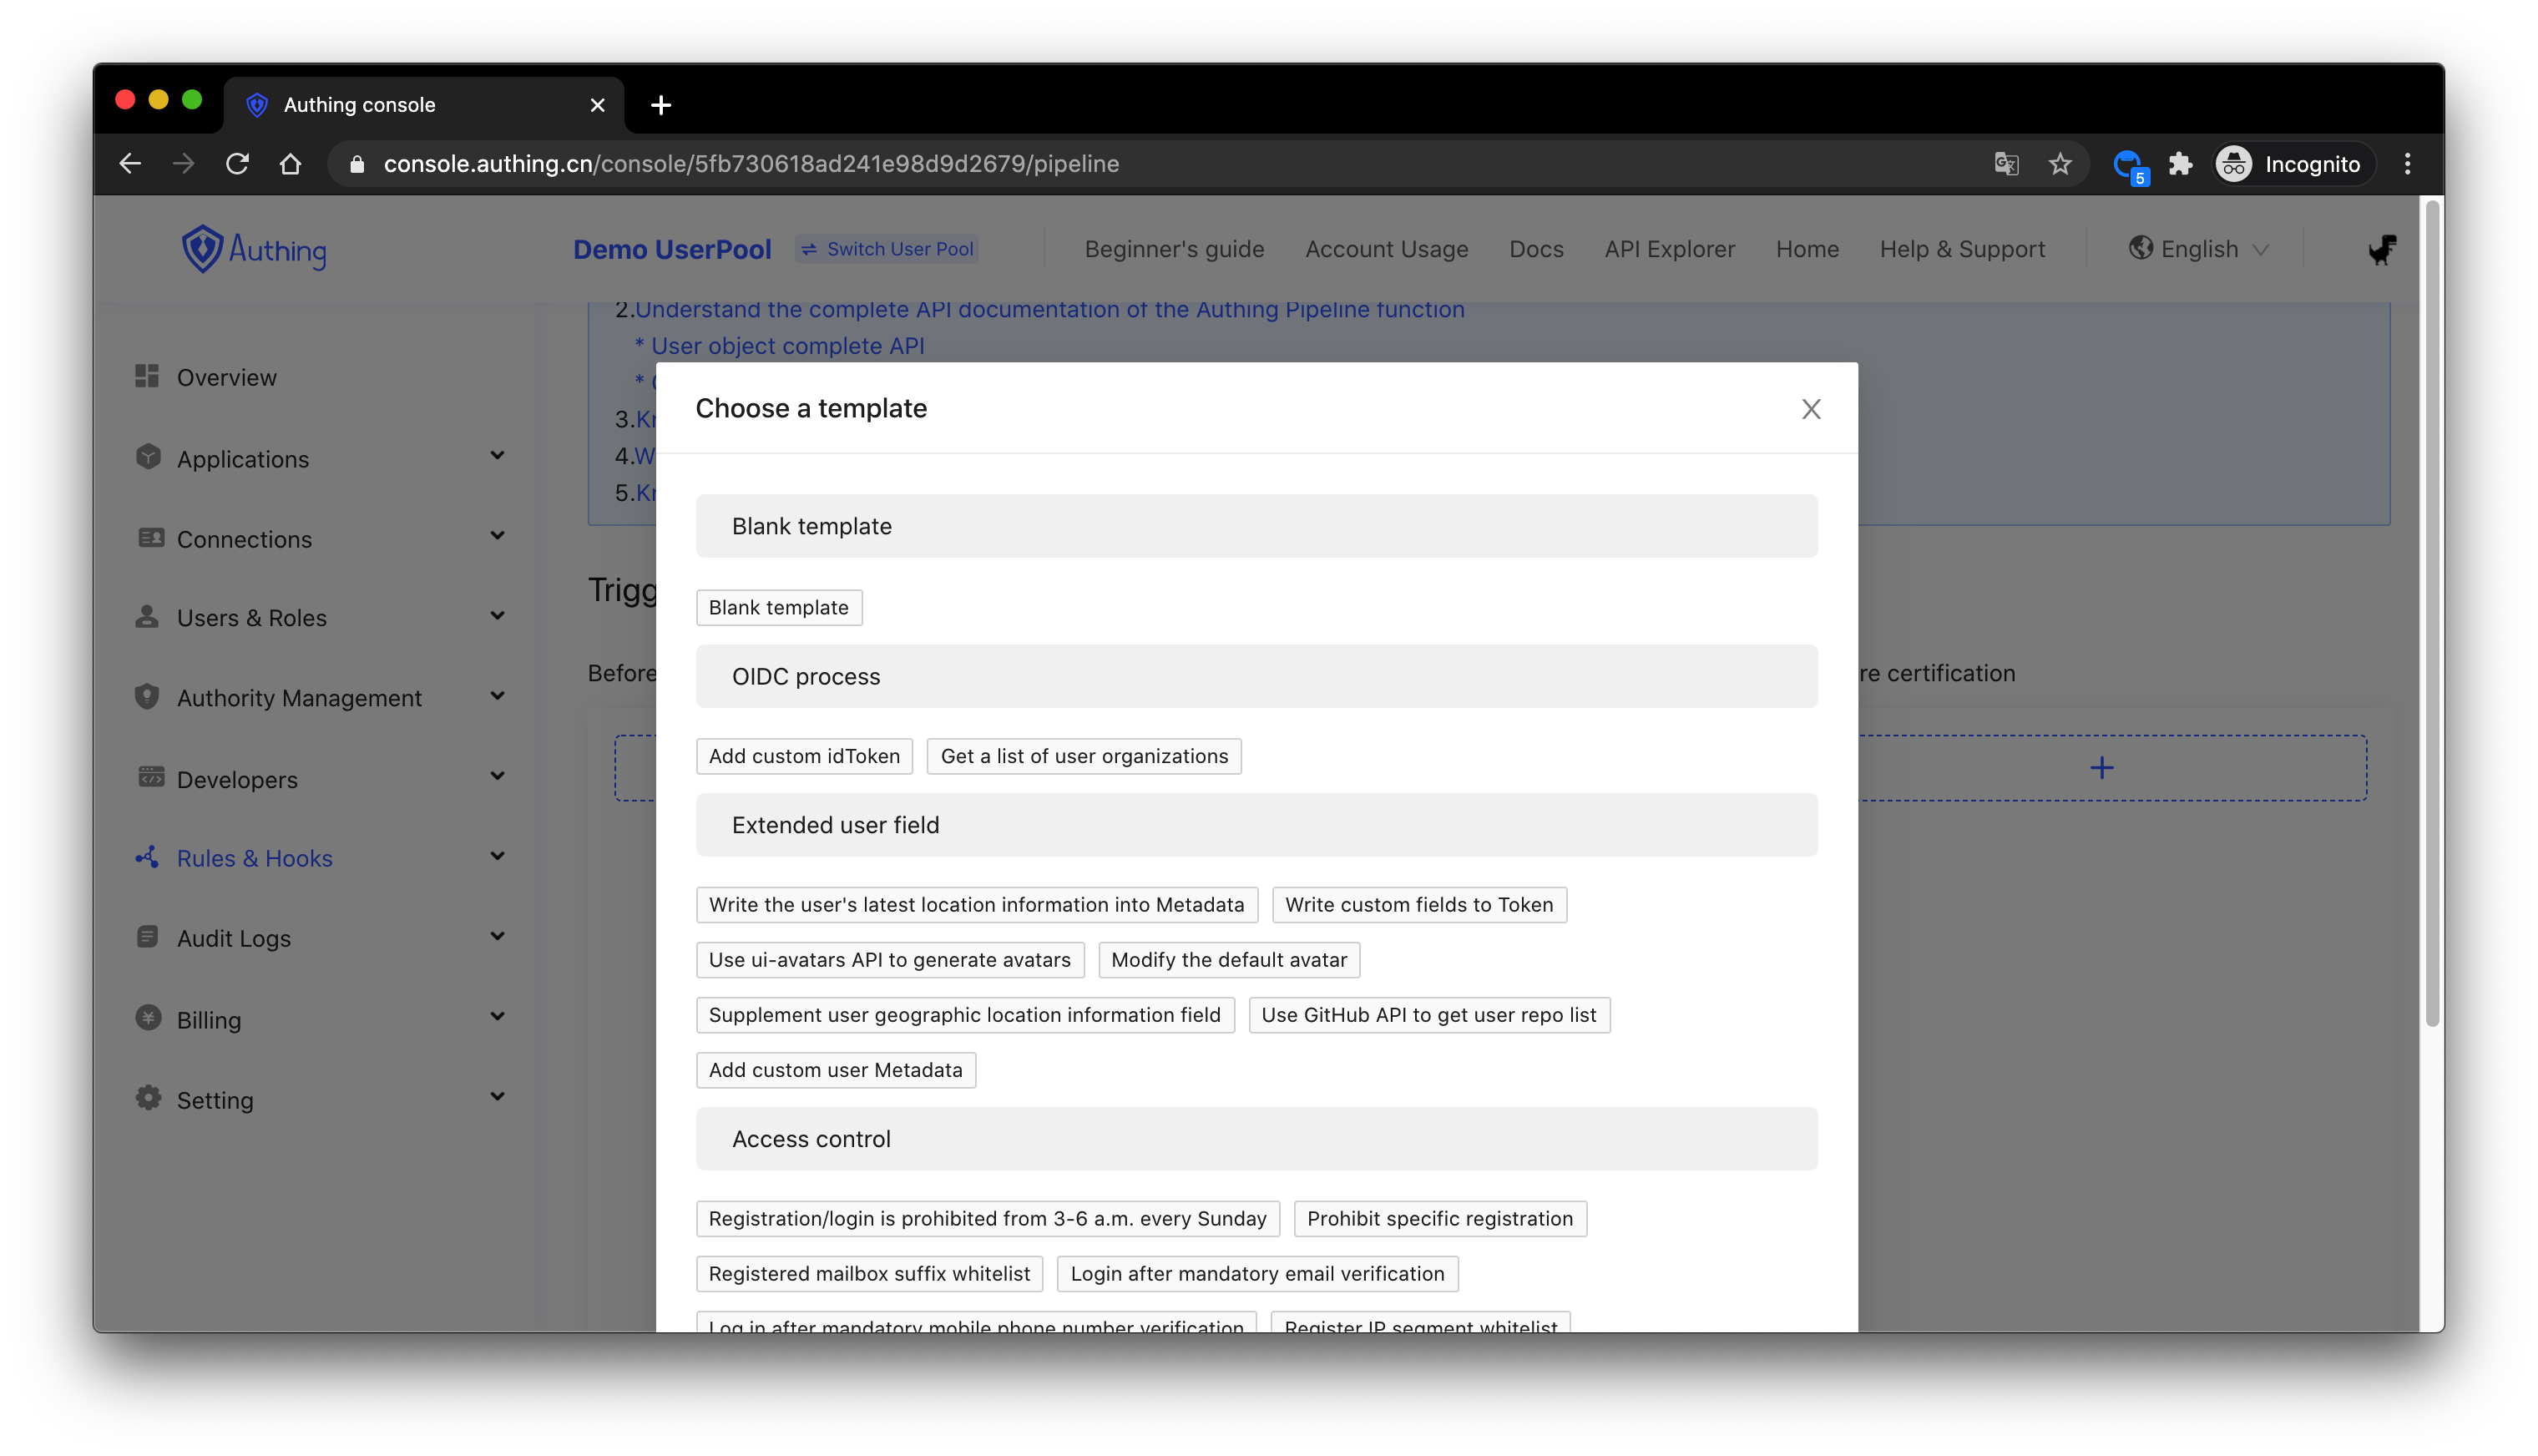The width and height of the screenshot is (2538, 1456).
Task: Expand the Setting menu chevron
Action: 497,1096
